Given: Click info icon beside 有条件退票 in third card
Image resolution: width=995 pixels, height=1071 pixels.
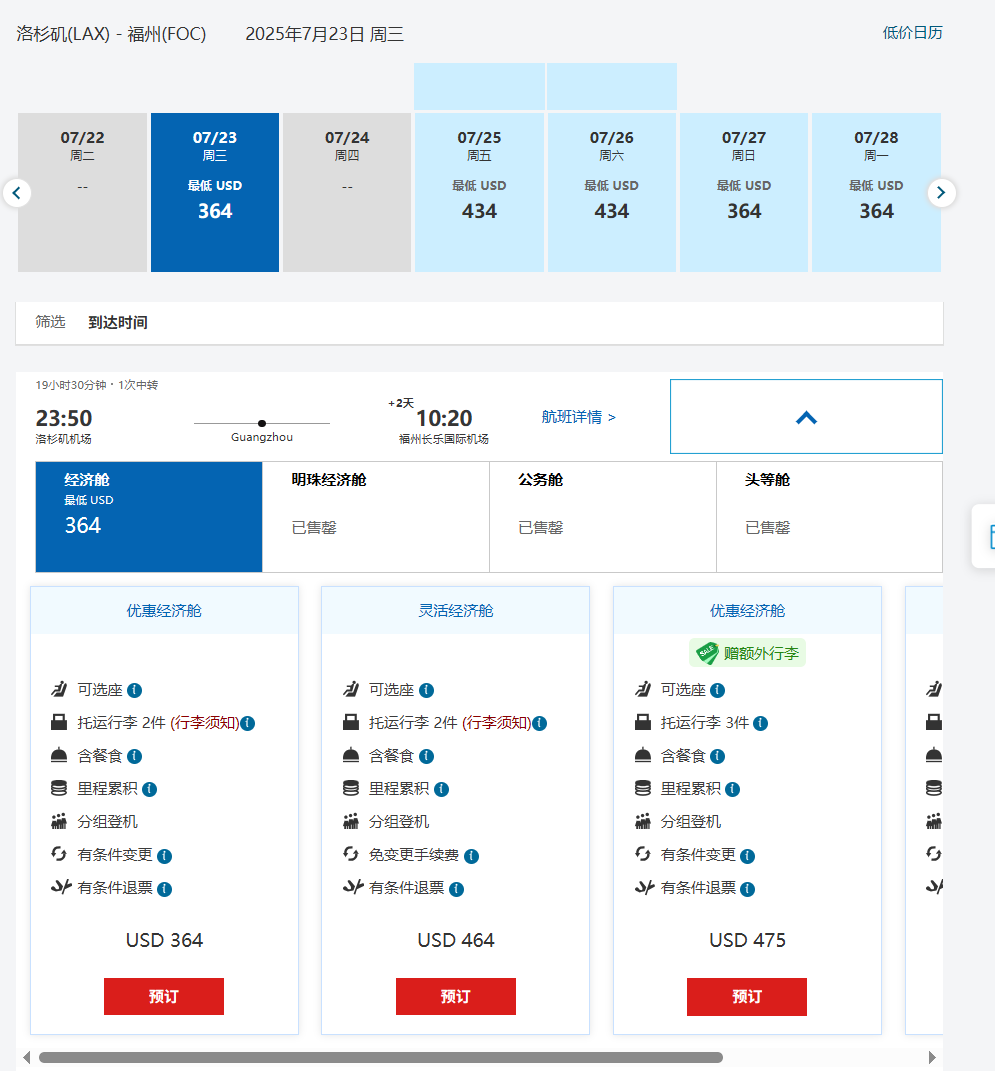Looking at the screenshot, I should (747, 889).
